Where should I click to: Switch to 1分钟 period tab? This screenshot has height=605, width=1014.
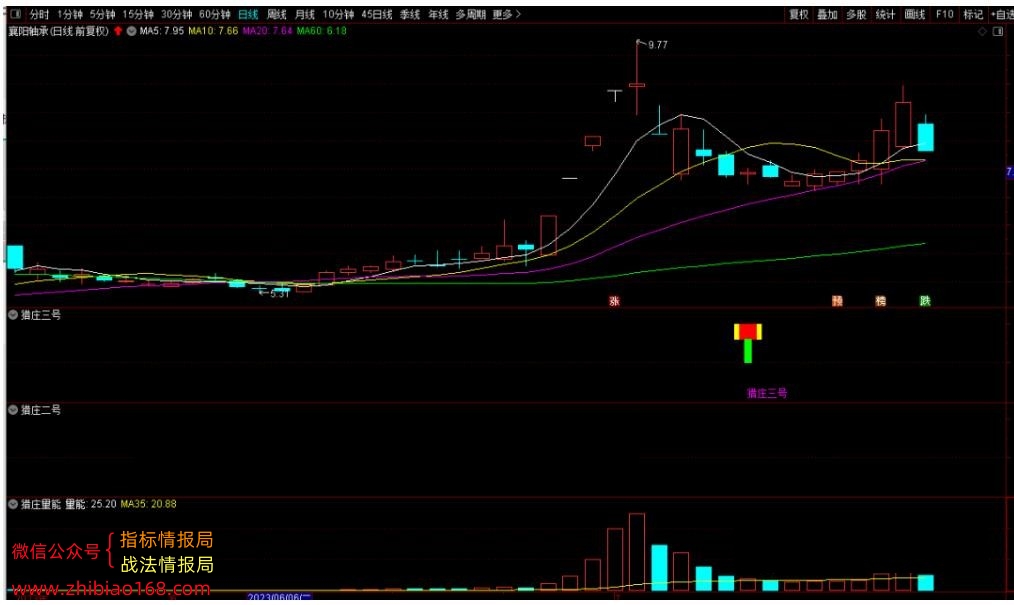tap(70, 14)
